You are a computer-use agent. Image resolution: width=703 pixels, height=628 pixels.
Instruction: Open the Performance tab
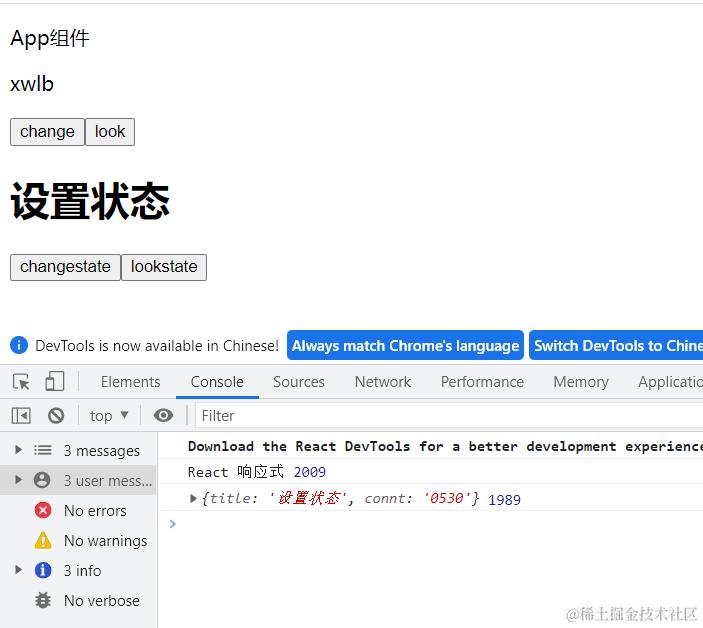(482, 382)
